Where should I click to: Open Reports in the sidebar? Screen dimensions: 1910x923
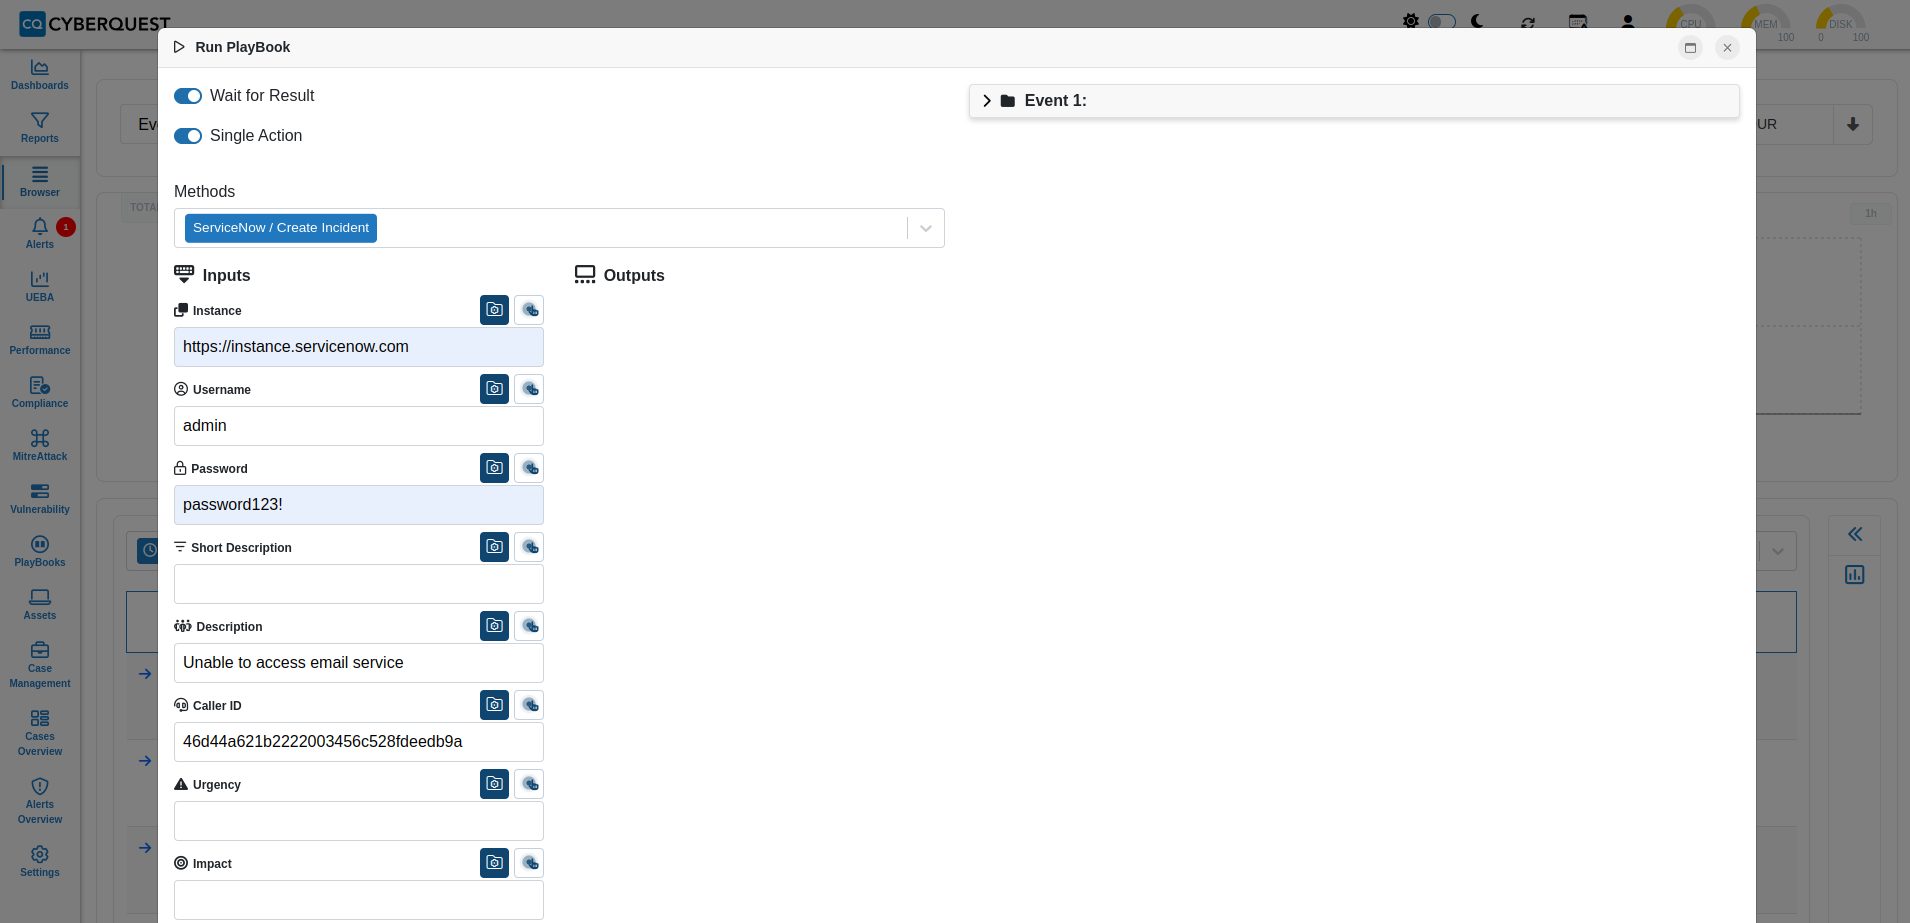40,128
